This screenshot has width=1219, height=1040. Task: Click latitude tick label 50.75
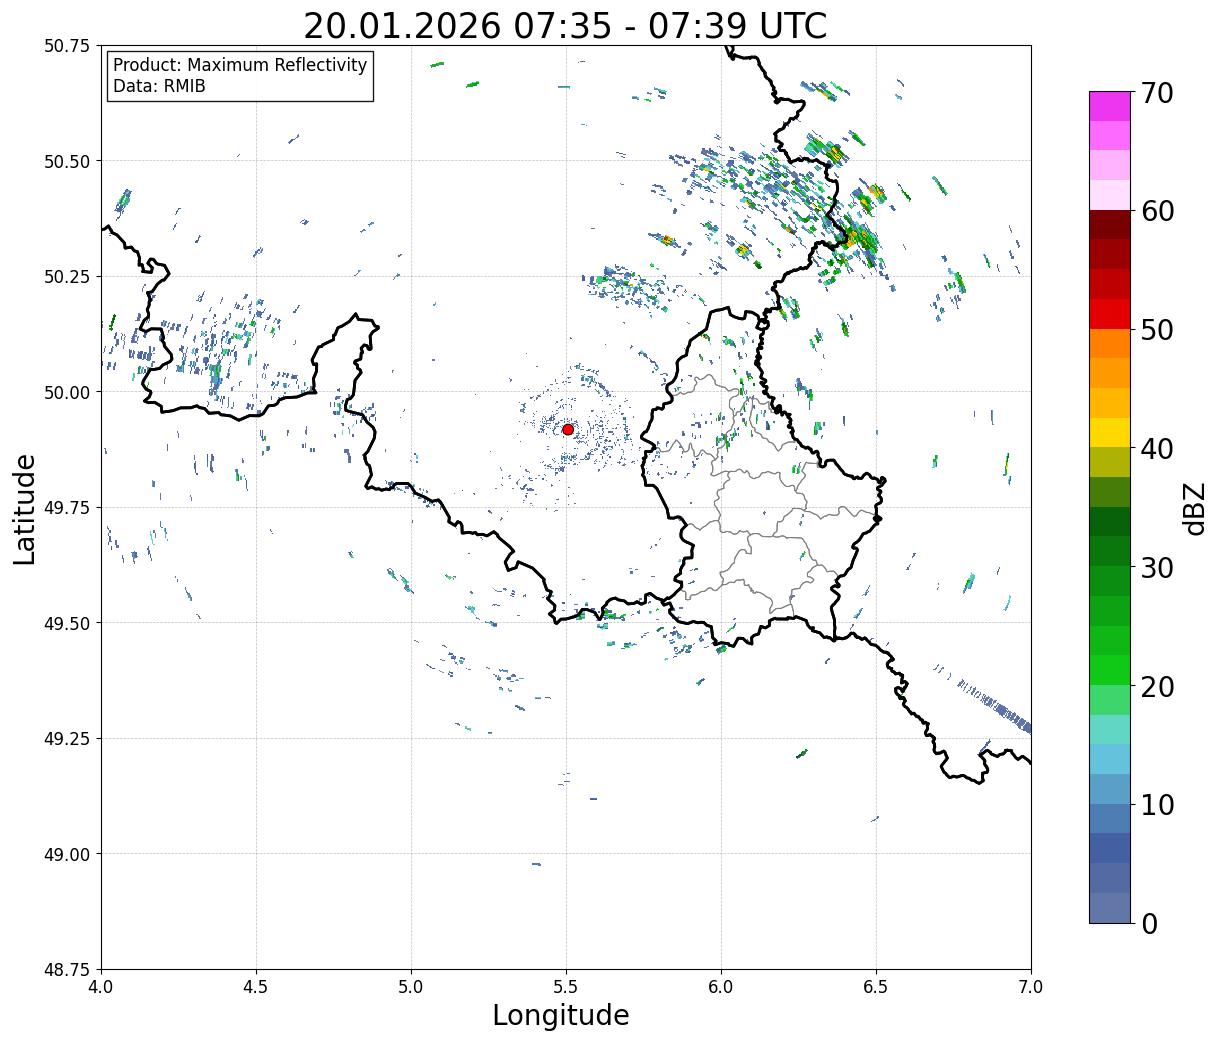[67, 46]
